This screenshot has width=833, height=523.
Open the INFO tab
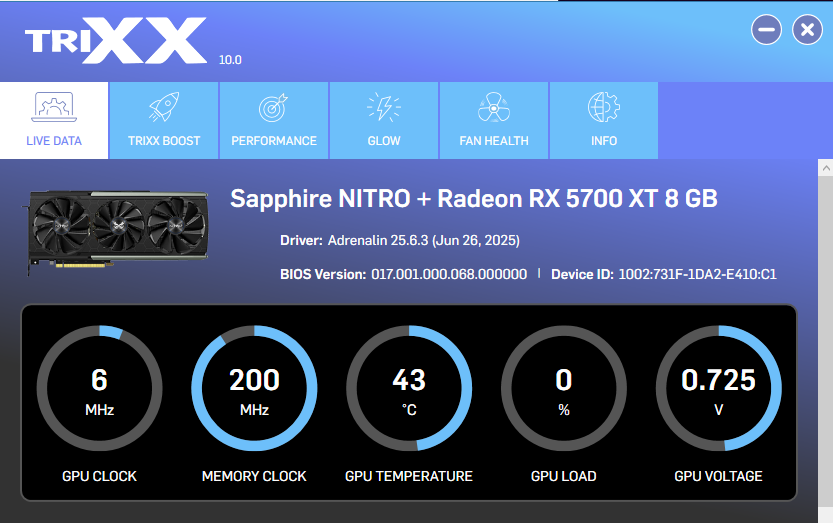(x=604, y=121)
